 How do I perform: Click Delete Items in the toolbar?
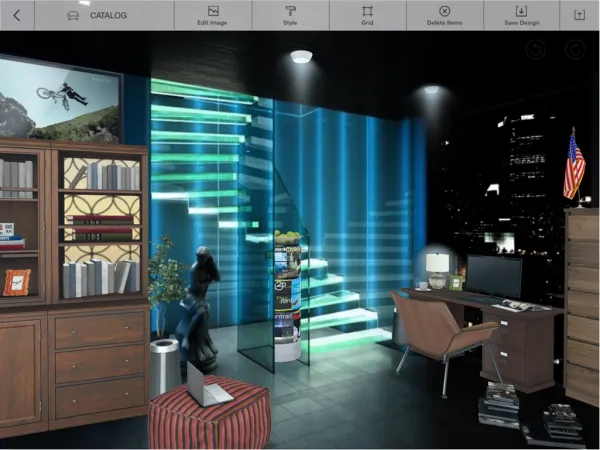444,15
